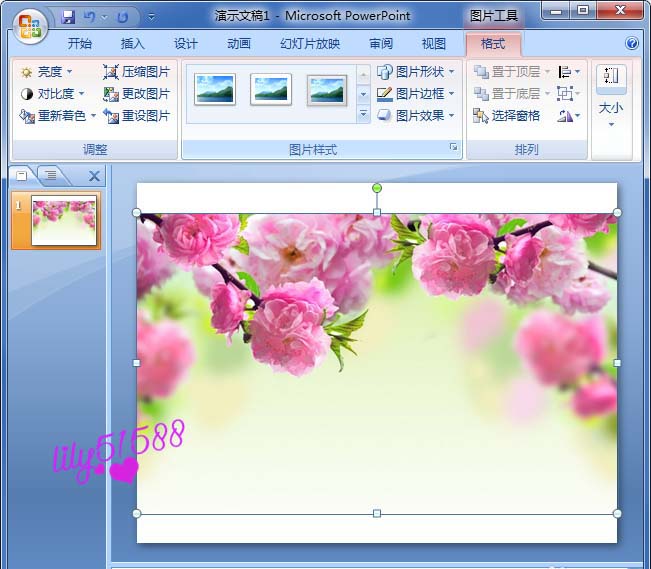Viewport: 651px width, 569px height.
Task: Open the 置于底层 dropdown arrow
Action: pos(547,94)
